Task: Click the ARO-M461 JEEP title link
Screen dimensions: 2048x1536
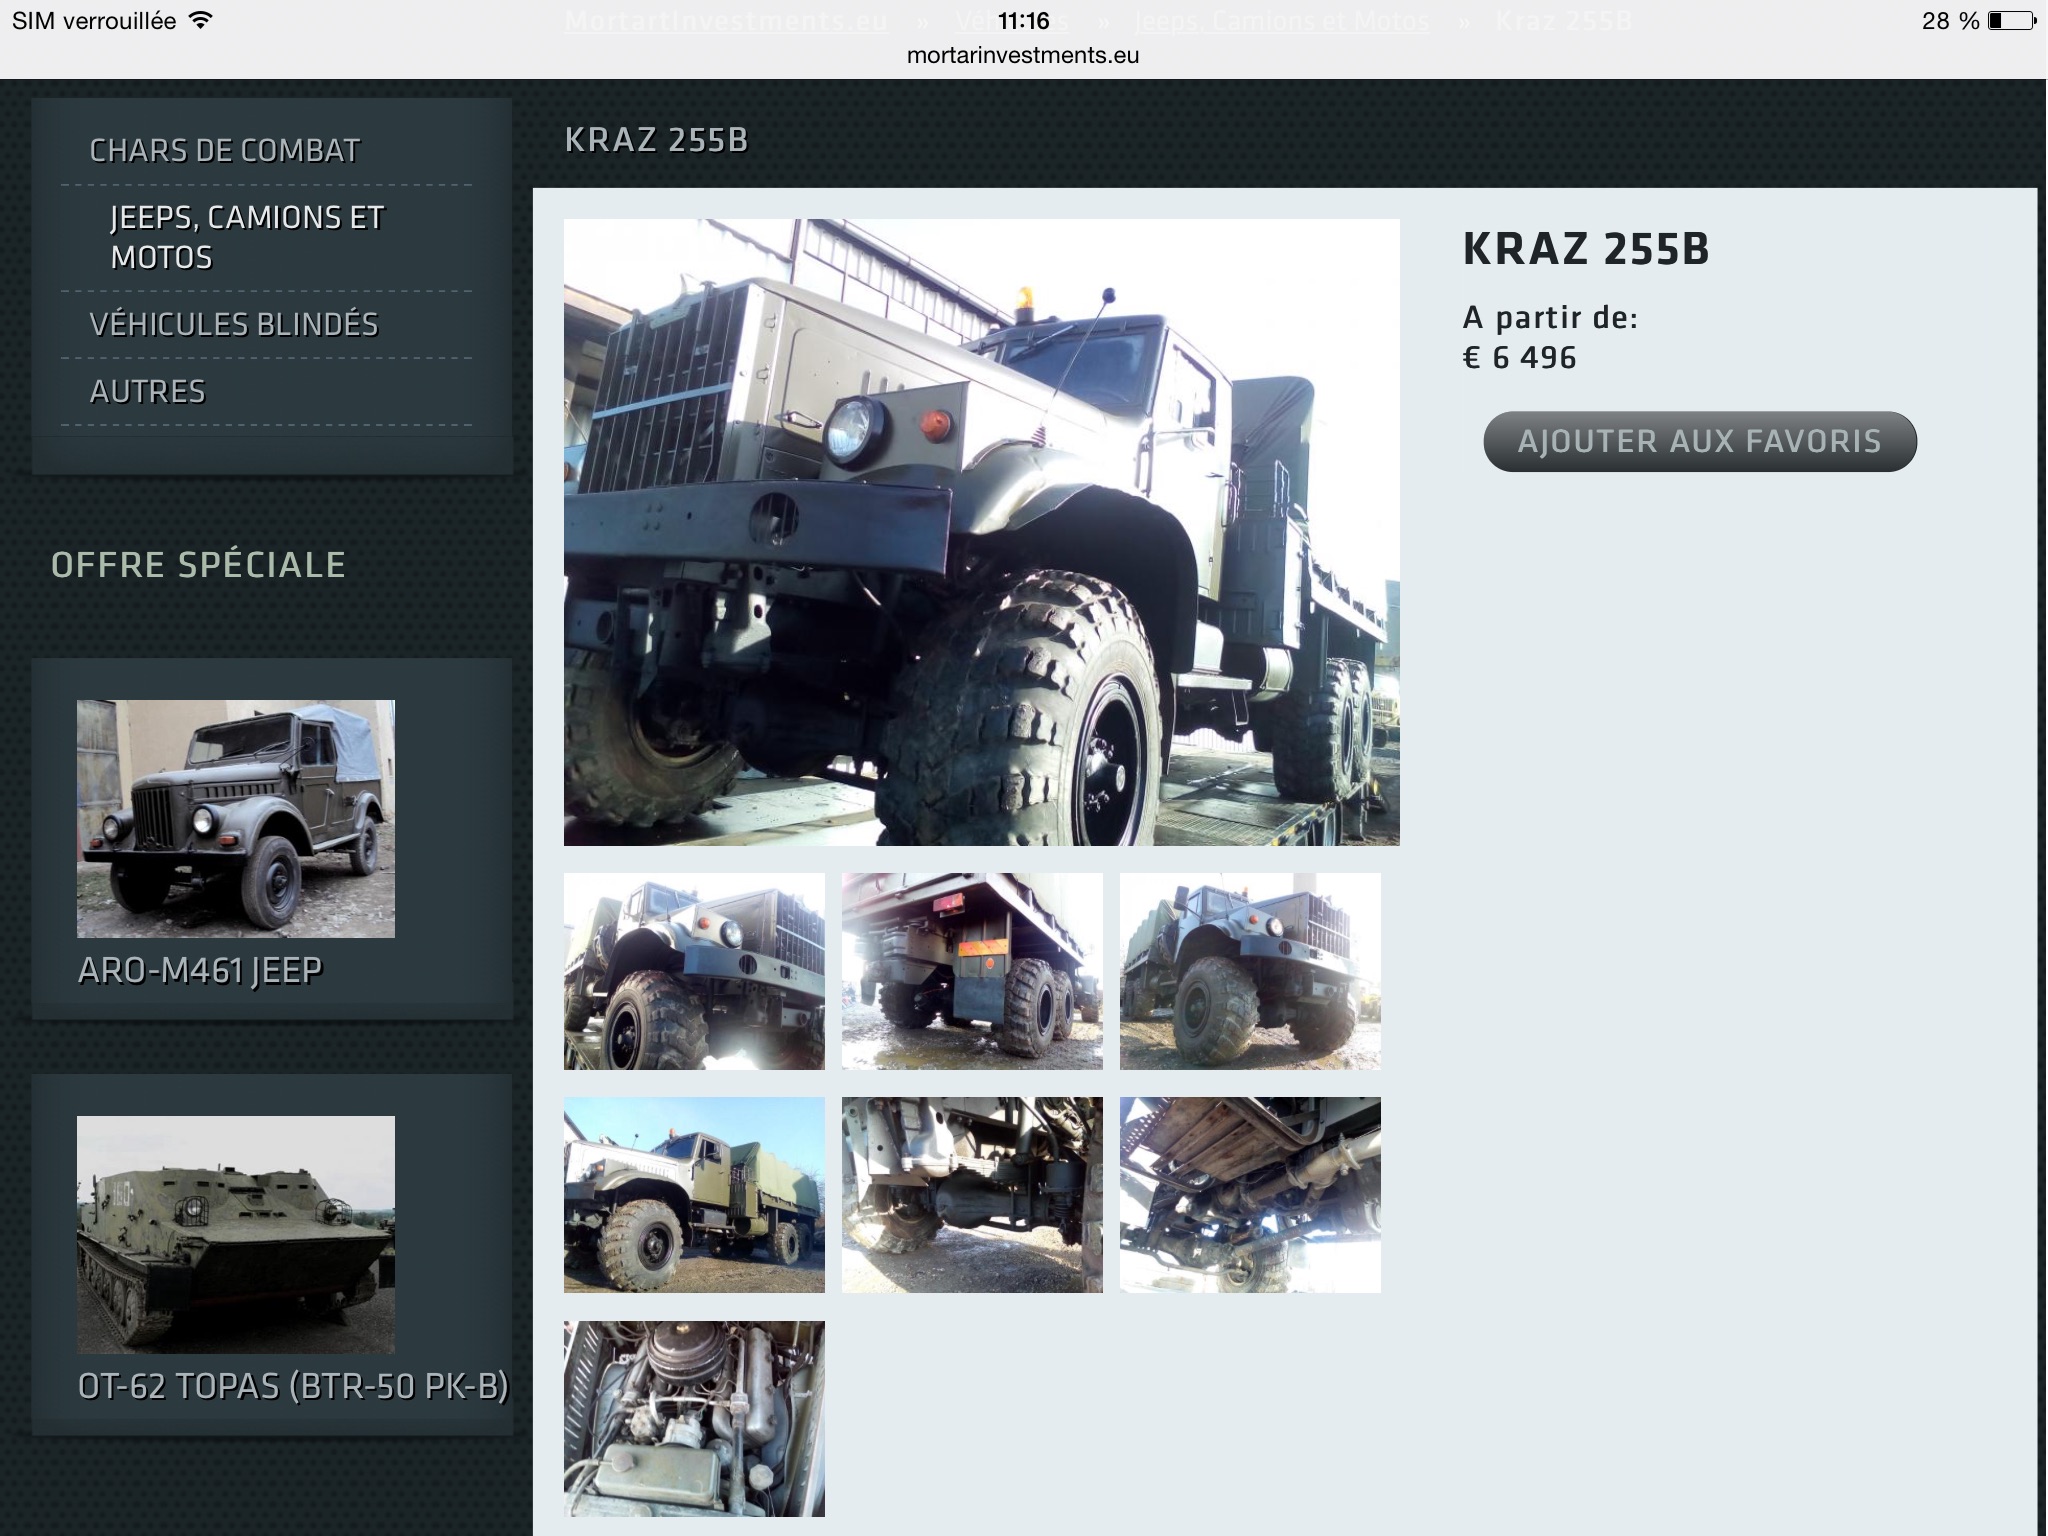Action: [200, 971]
